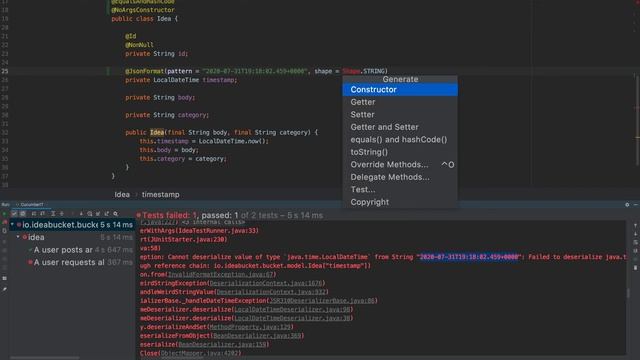640x360 pixels.
Task: Click test tree horizontal scrollbar
Action: pos(45,358)
